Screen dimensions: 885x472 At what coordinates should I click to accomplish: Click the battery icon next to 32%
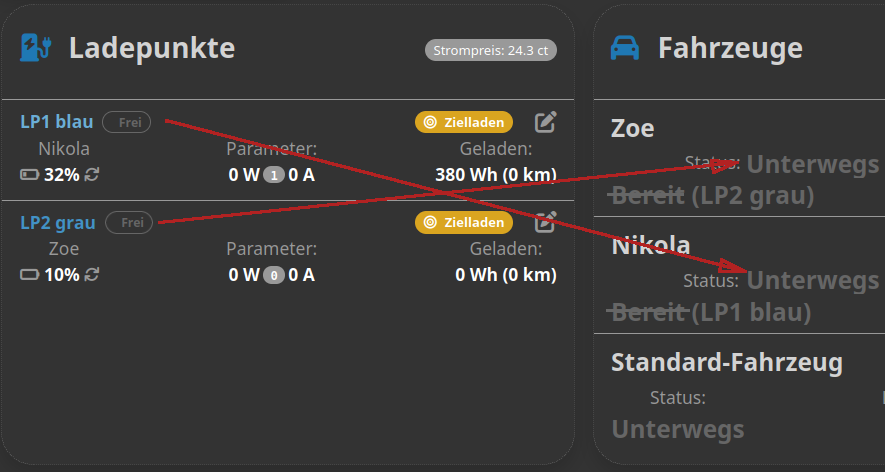[x=29, y=174]
